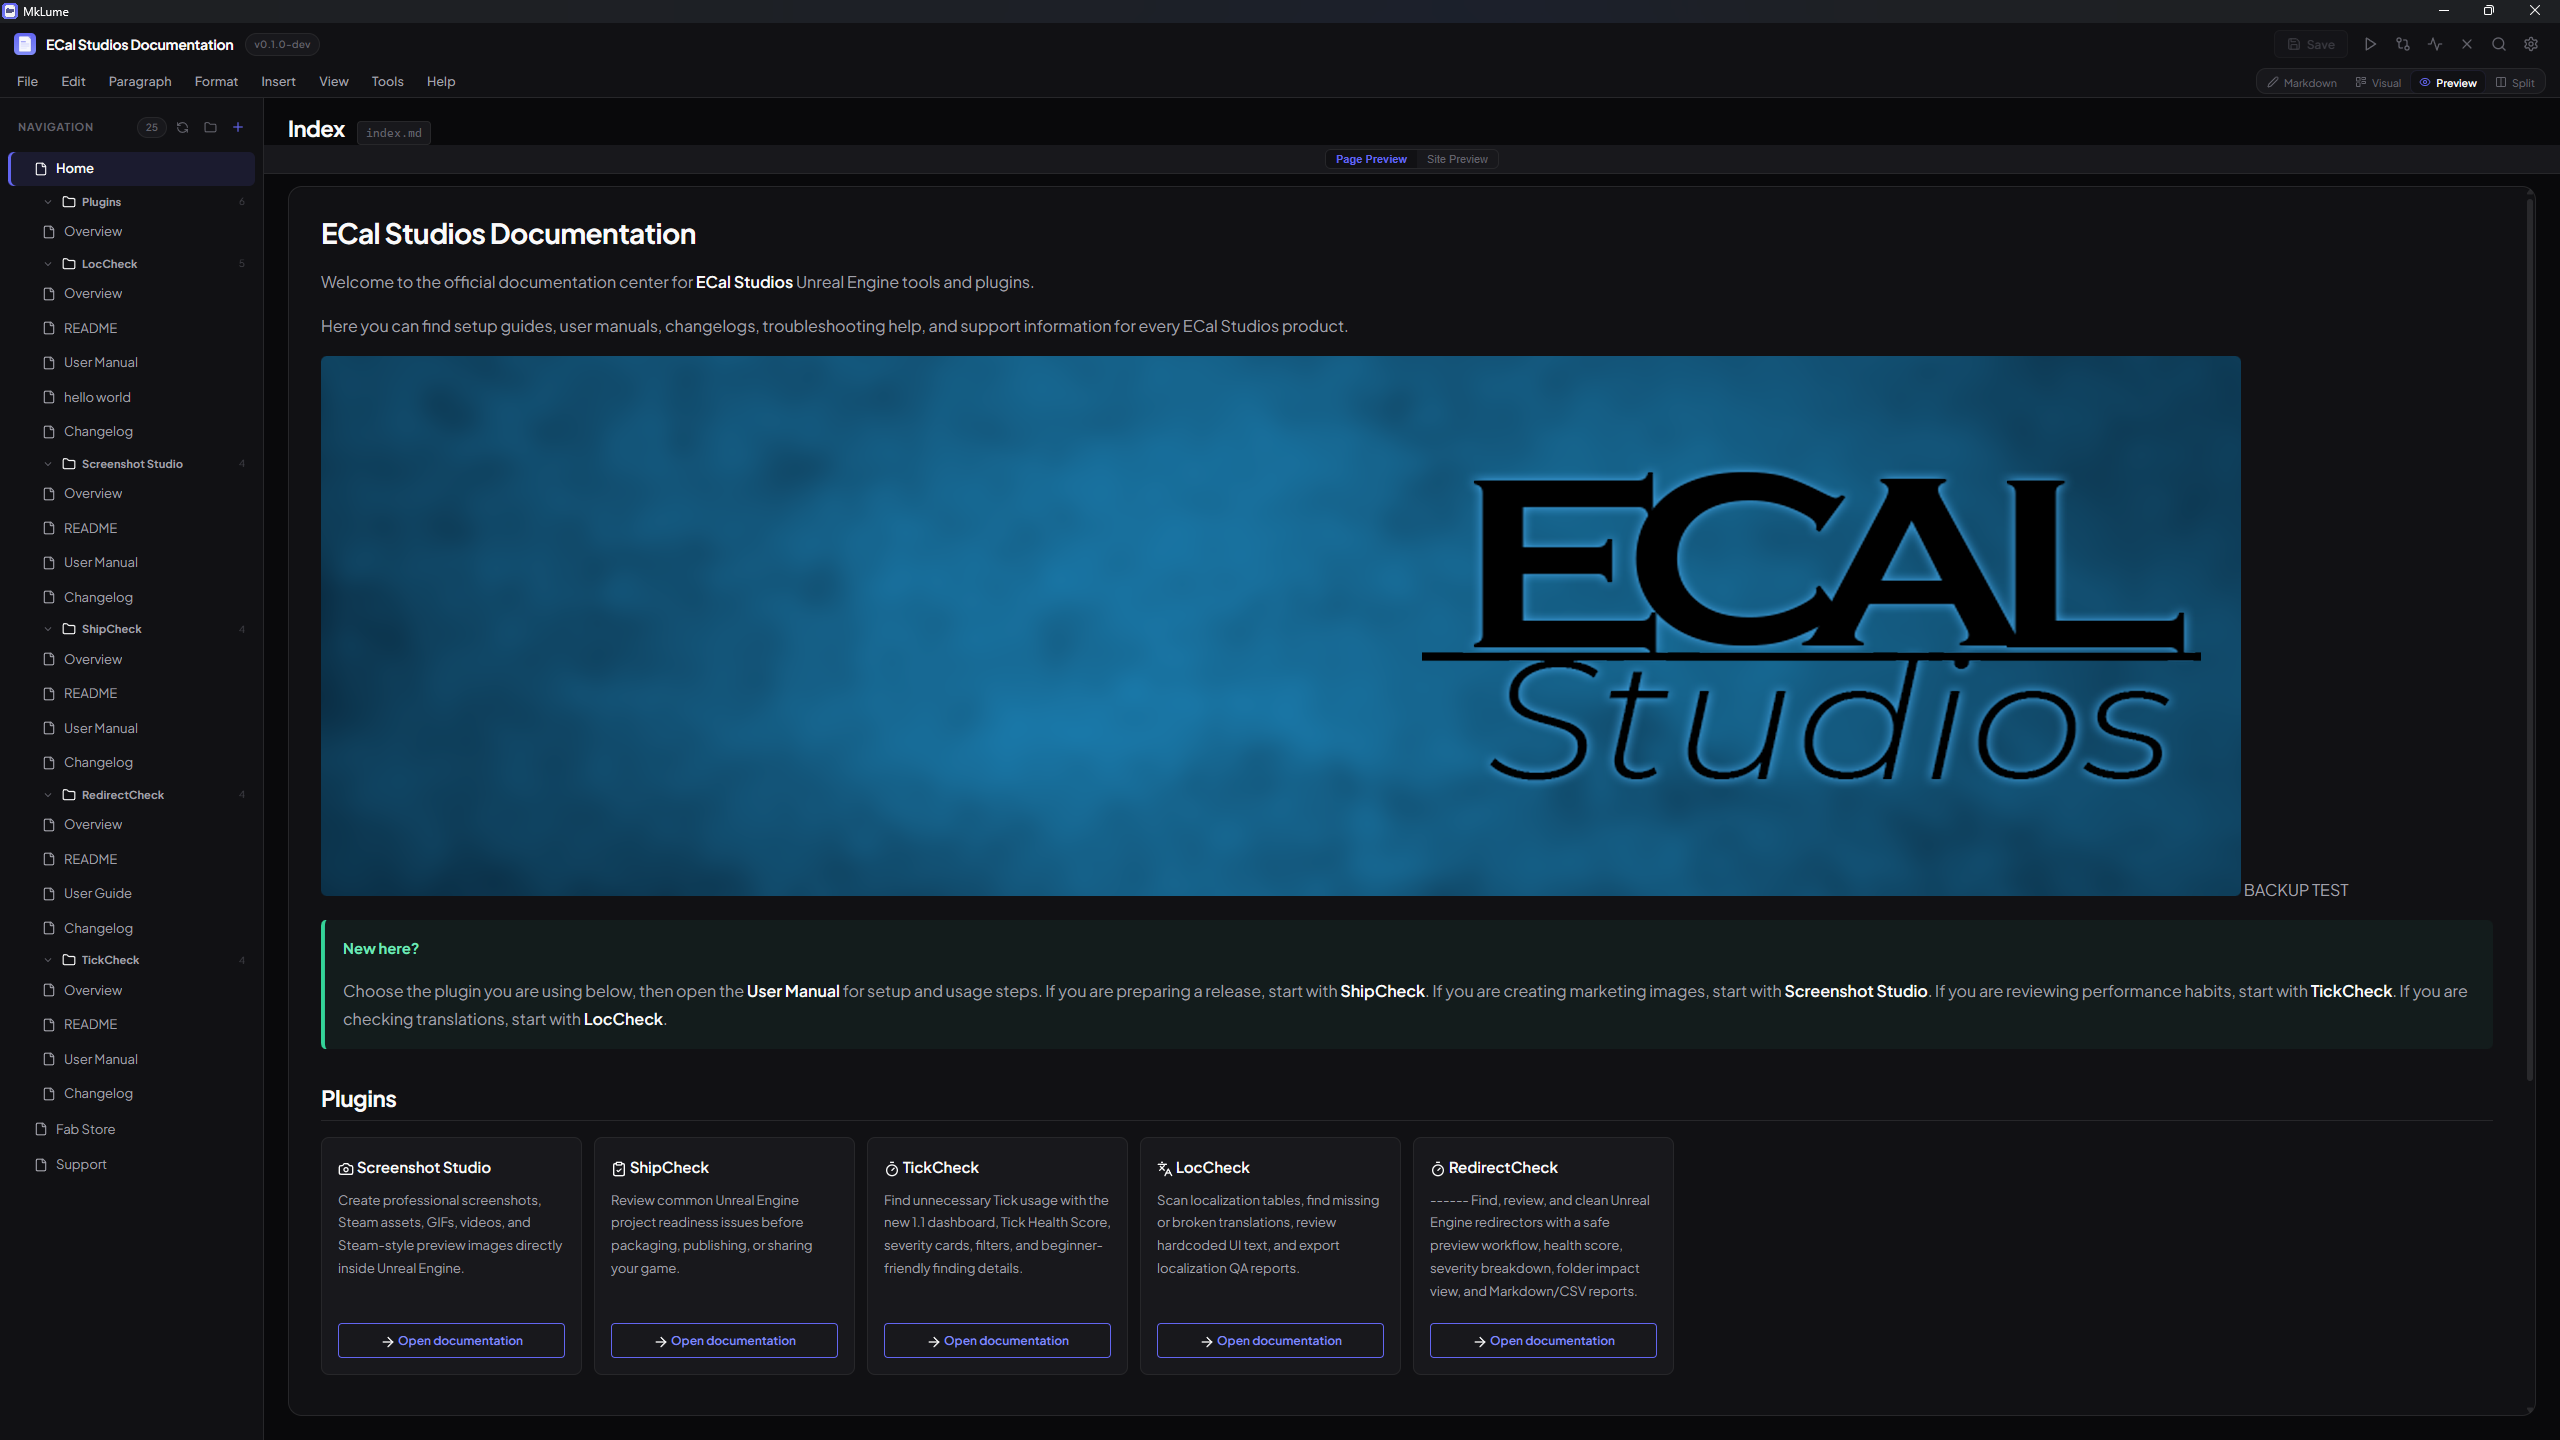Open User Guide under RedirectCheck

98,893
